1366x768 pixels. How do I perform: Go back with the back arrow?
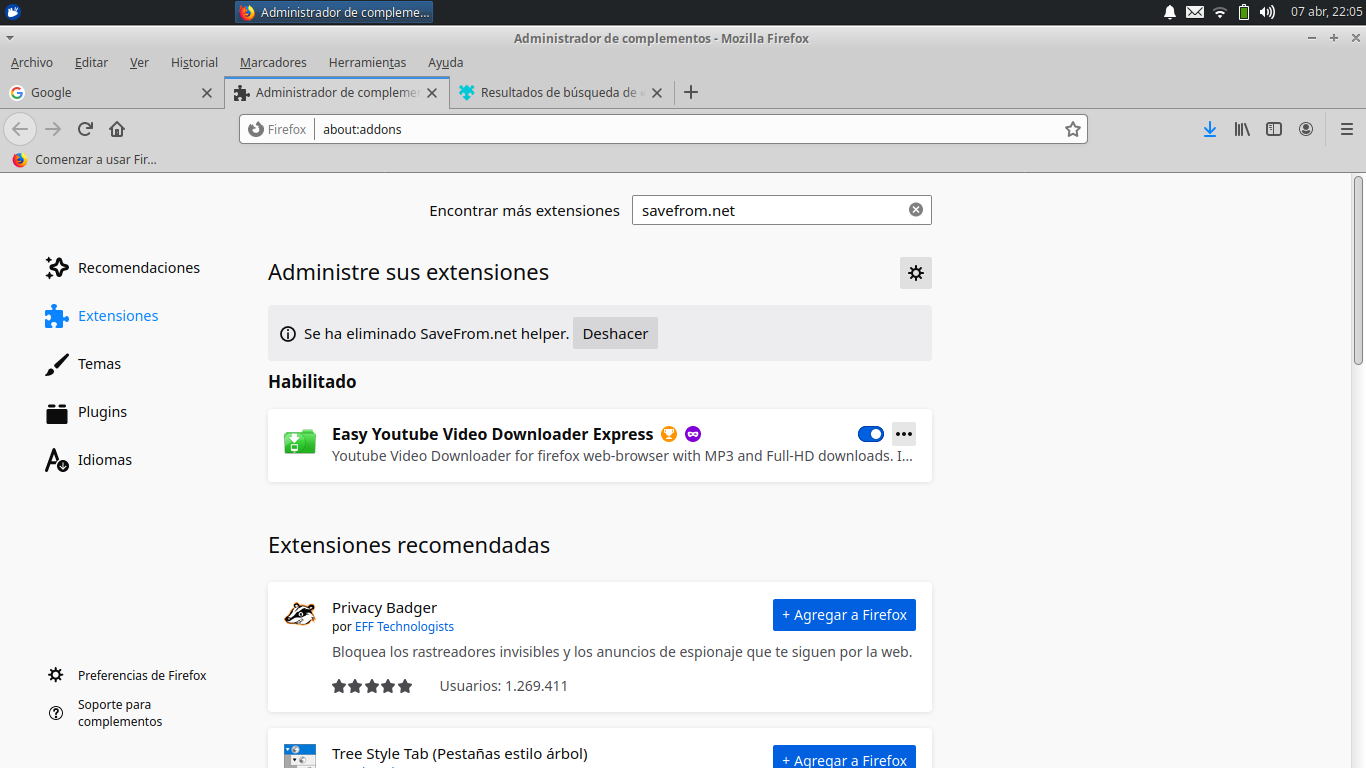20,129
